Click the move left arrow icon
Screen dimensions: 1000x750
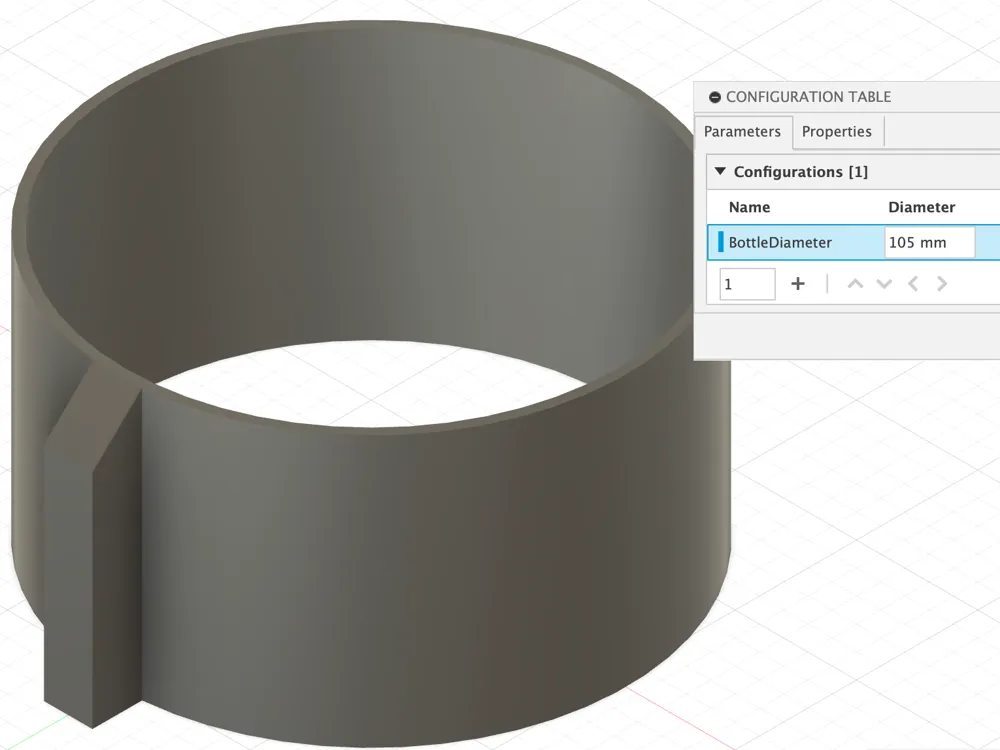point(913,284)
